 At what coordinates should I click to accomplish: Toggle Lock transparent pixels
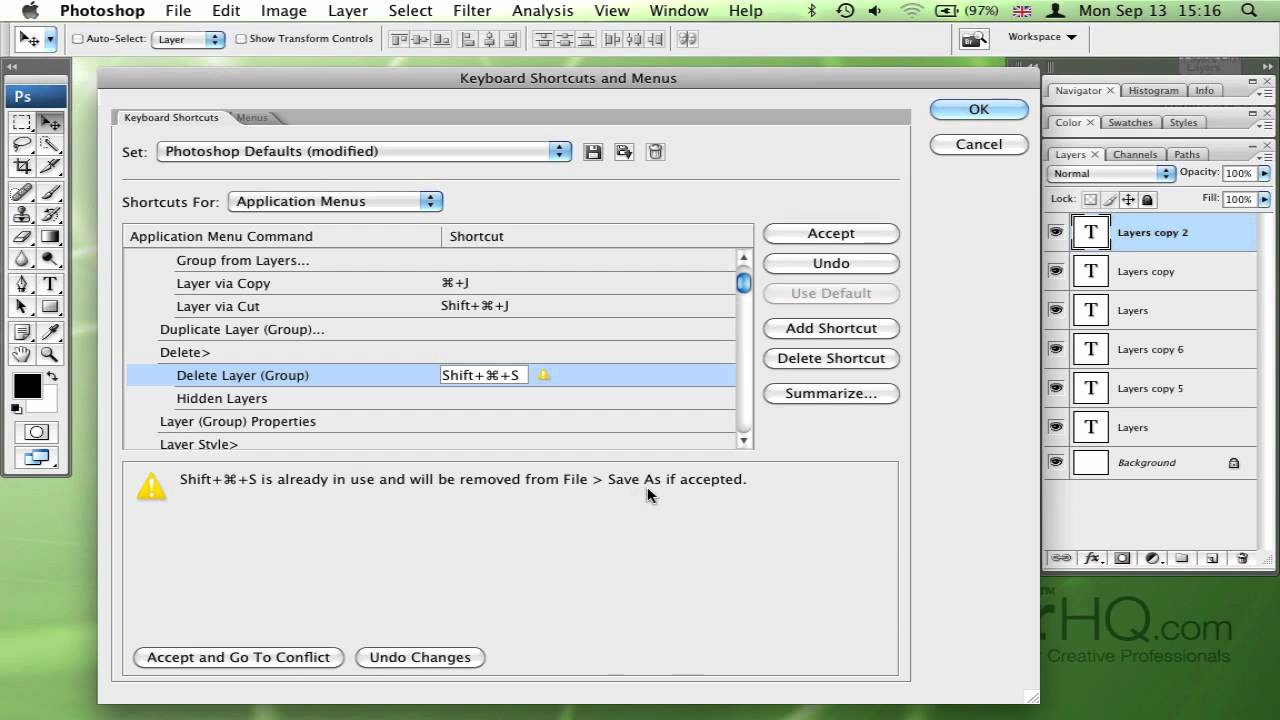coord(1091,199)
